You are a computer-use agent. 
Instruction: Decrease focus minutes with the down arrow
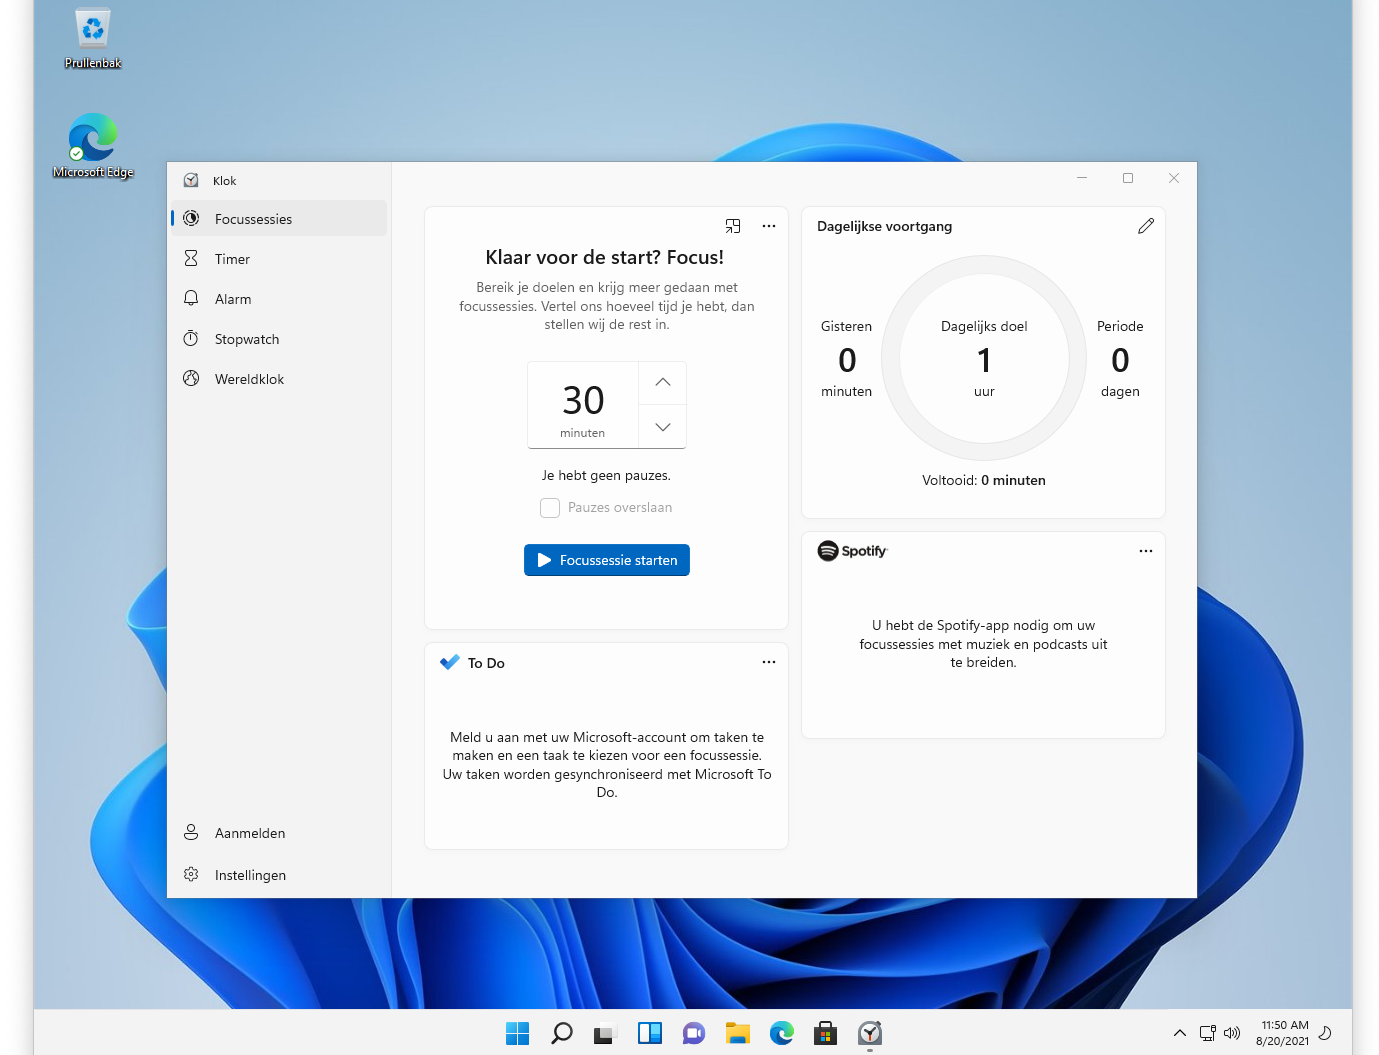point(662,427)
